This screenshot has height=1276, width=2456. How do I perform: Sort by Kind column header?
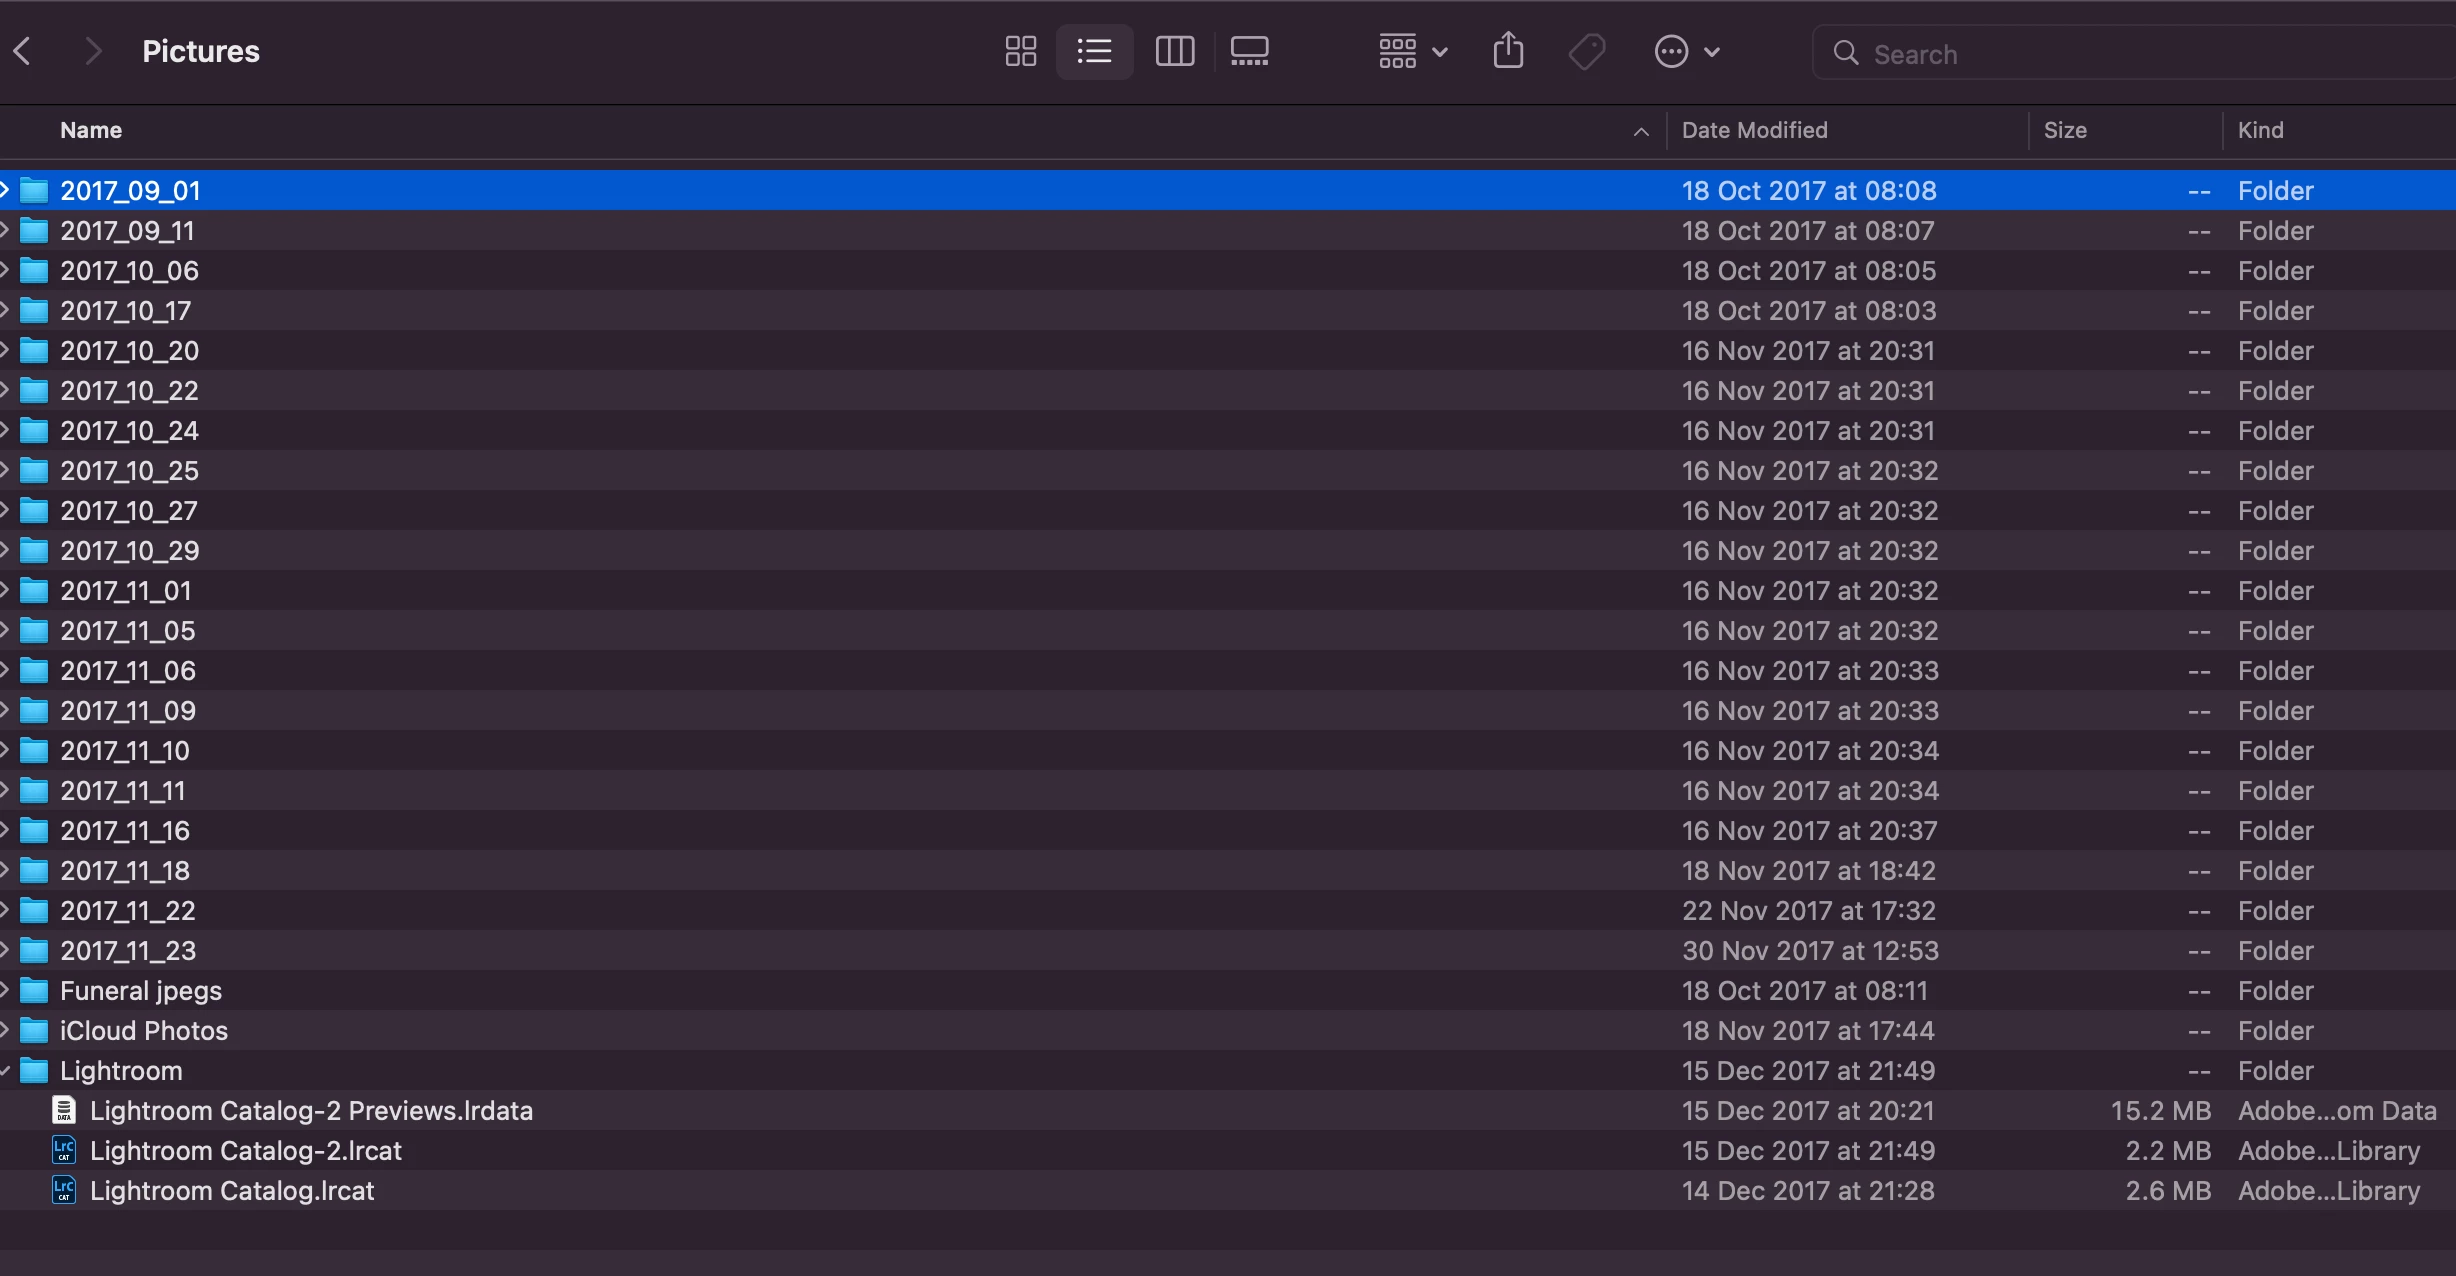click(x=2260, y=130)
